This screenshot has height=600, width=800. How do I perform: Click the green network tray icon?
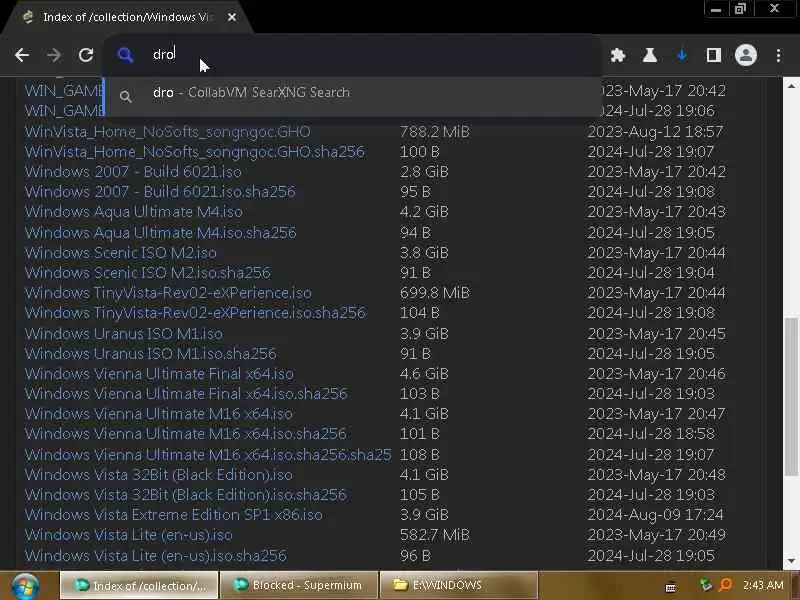pos(706,585)
